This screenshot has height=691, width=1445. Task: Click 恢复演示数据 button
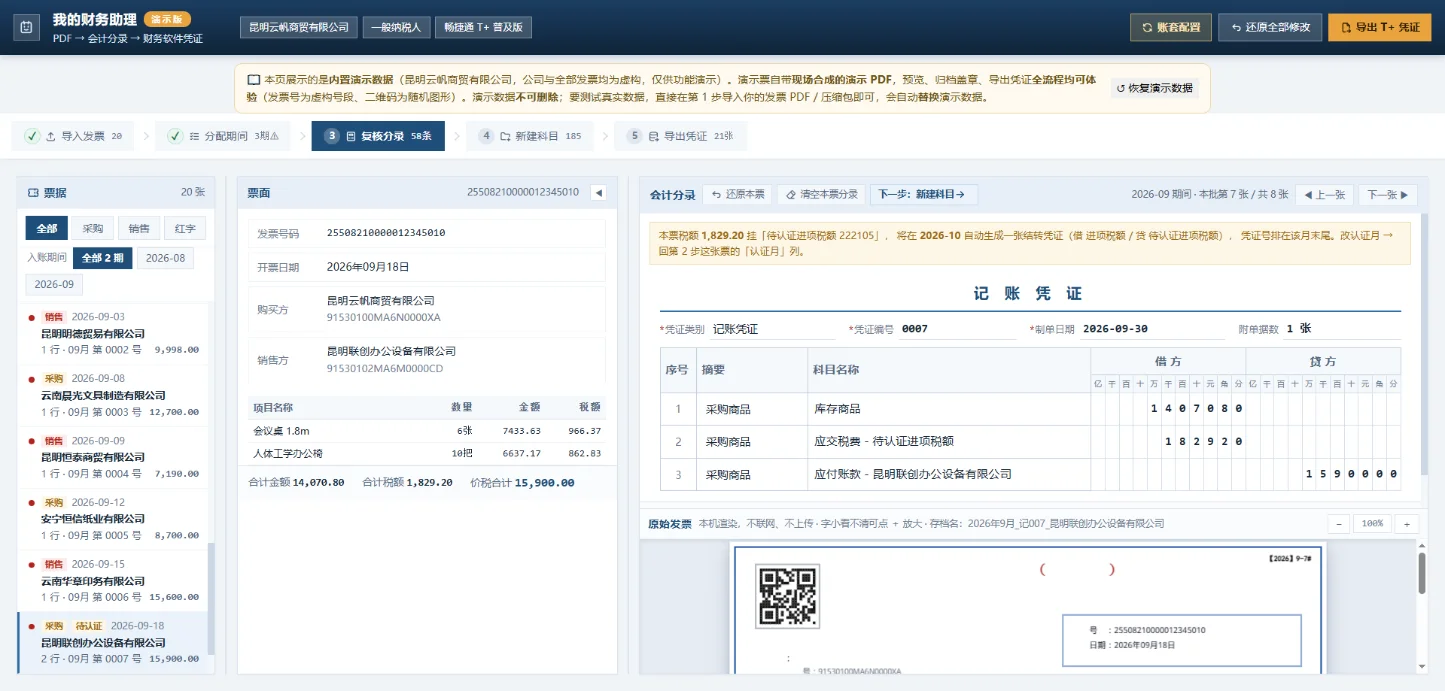1154,88
